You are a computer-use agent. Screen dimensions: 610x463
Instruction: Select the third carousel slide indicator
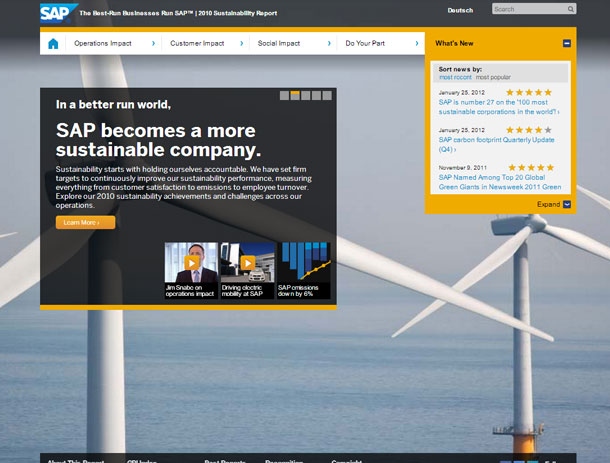pyautogui.click(x=306, y=95)
